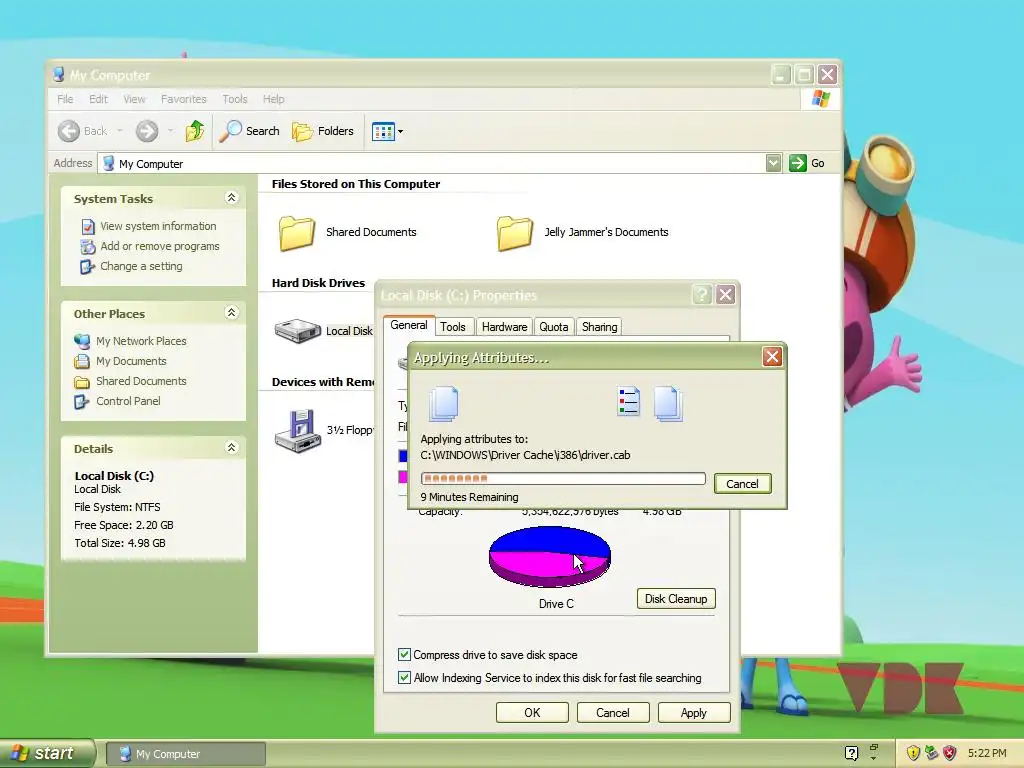This screenshot has width=1024, height=768.
Task: Click the yellow security shield tray icon
Action: tap(913, 753)
